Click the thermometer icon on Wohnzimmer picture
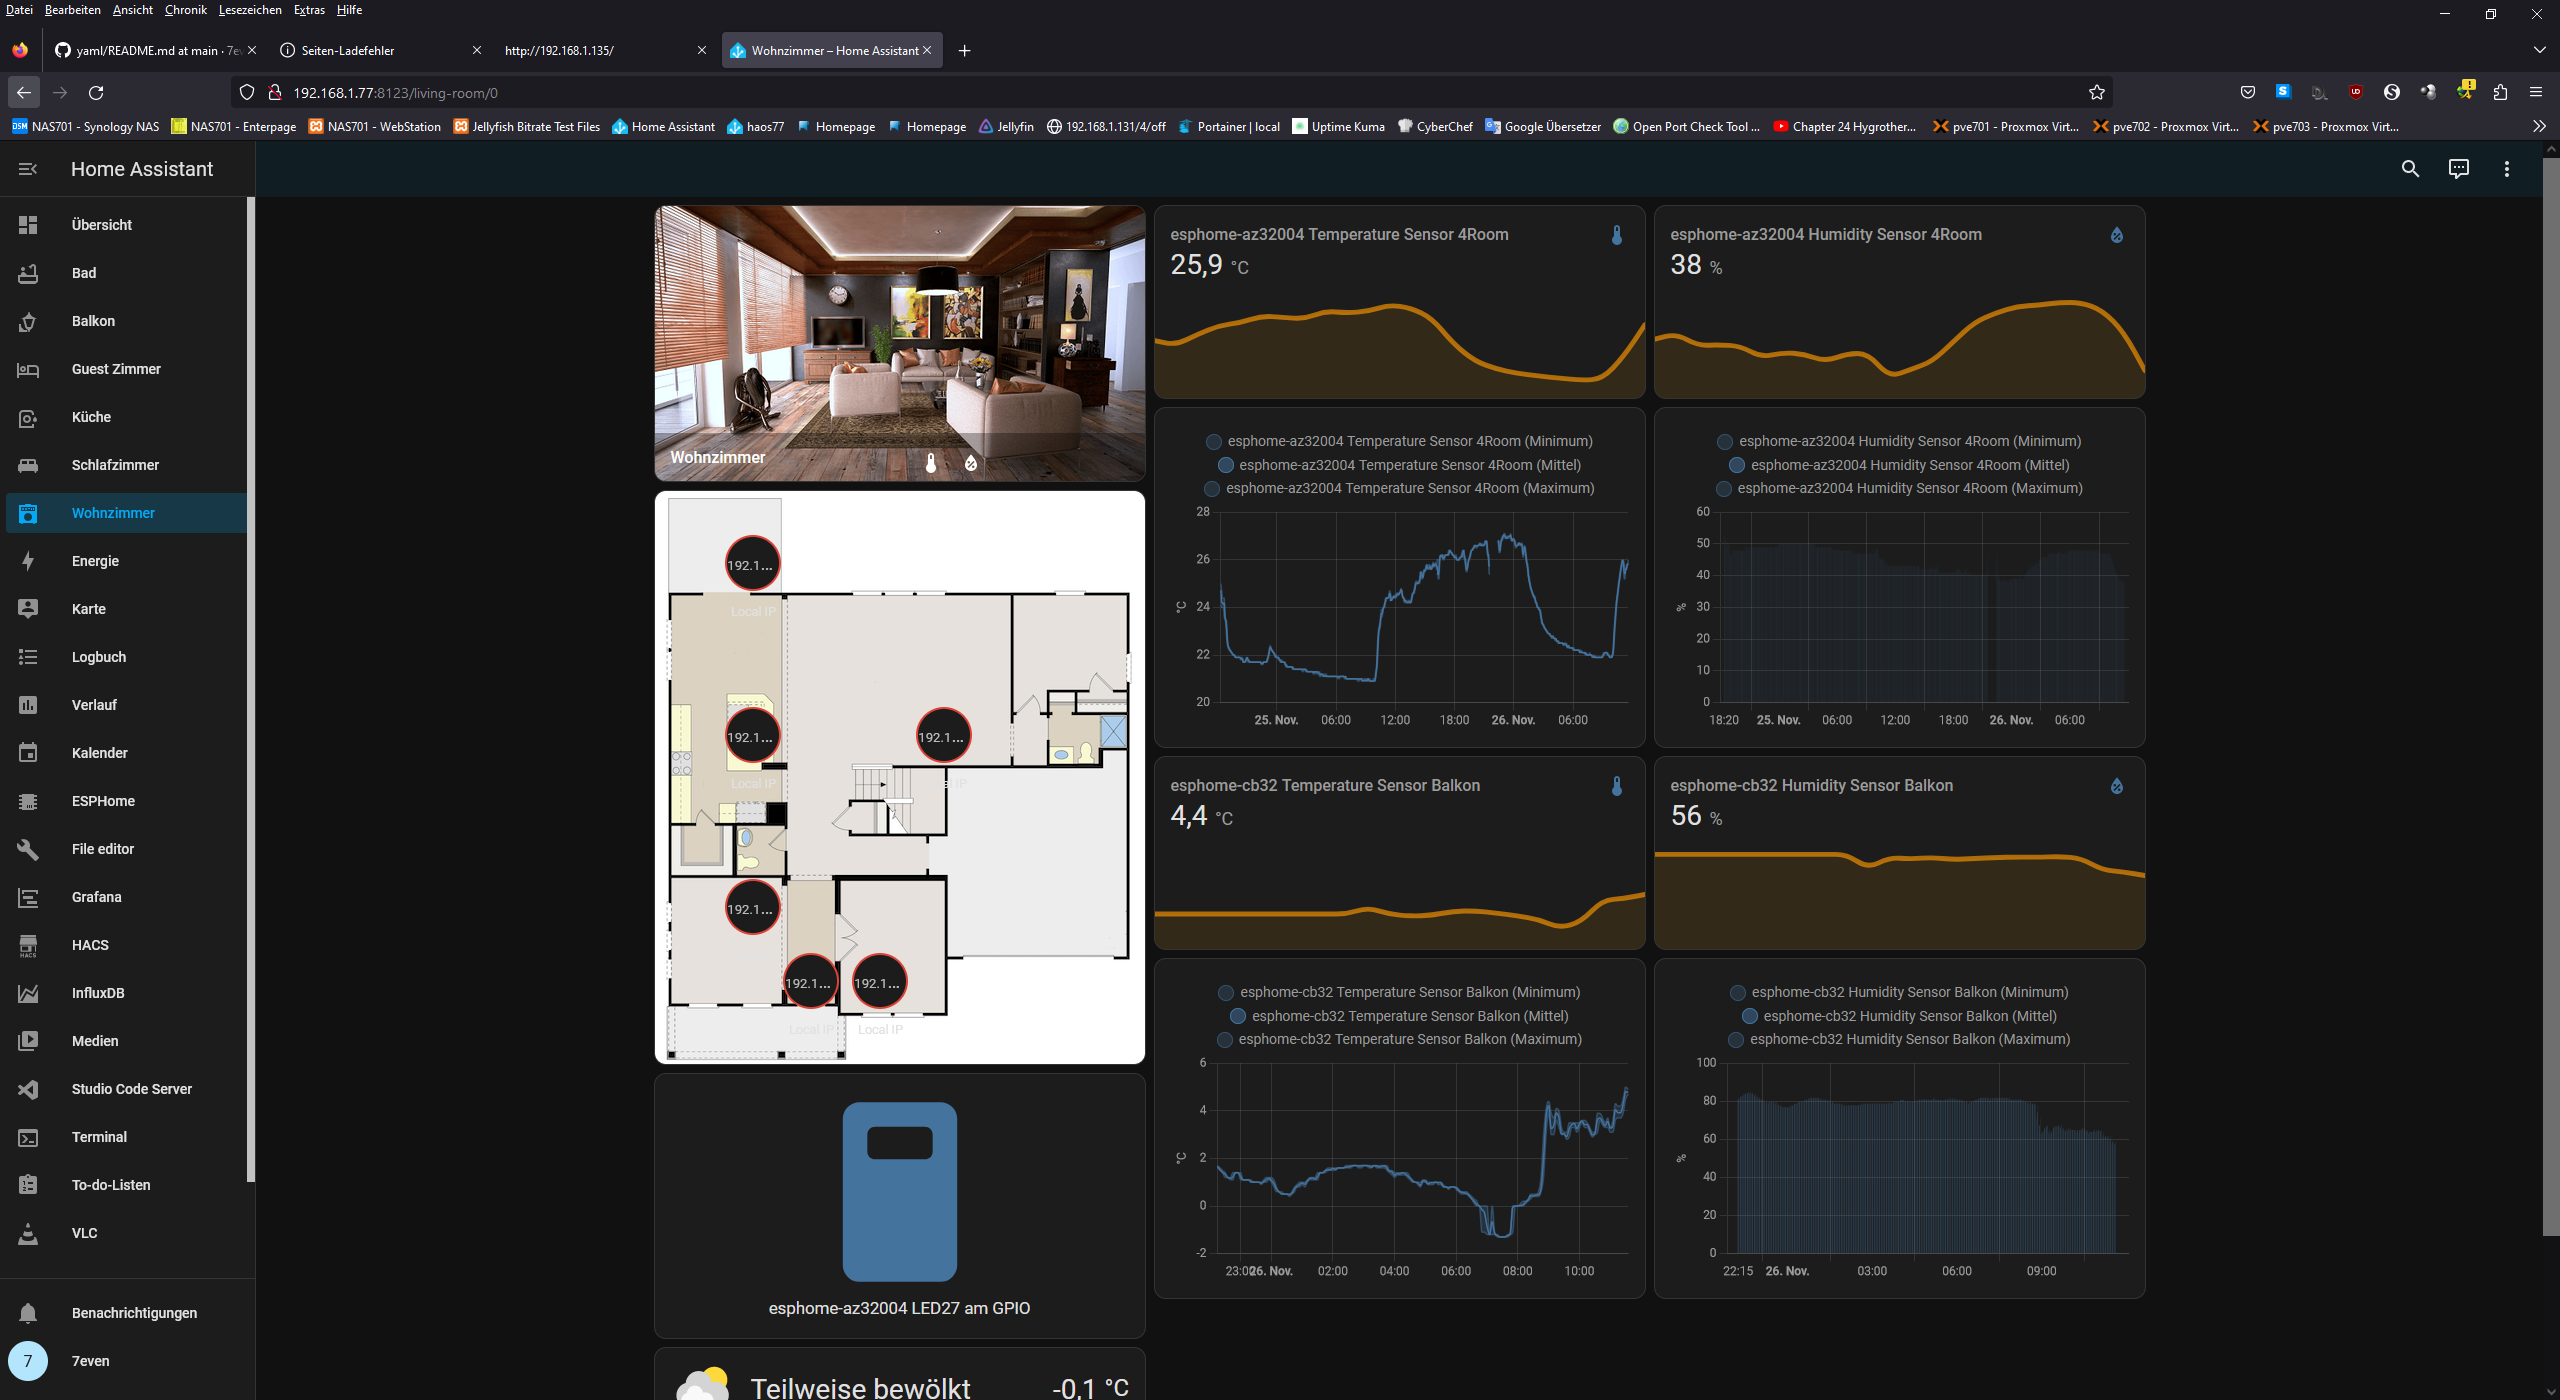Screen dimensions: 2560x1400 coord(931,463)
